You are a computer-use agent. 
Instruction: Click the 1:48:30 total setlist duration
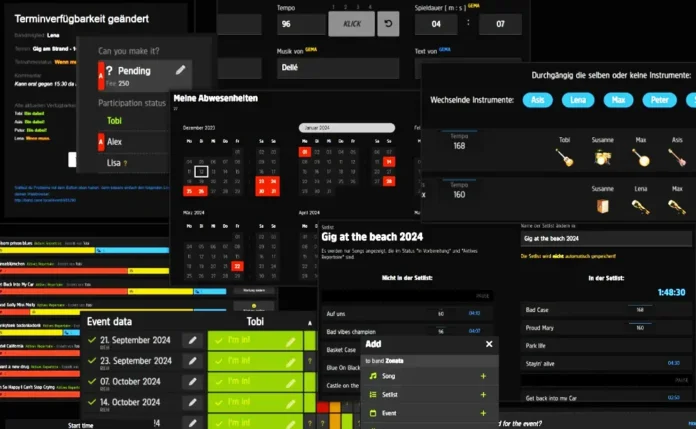click(x=671, y=292)
